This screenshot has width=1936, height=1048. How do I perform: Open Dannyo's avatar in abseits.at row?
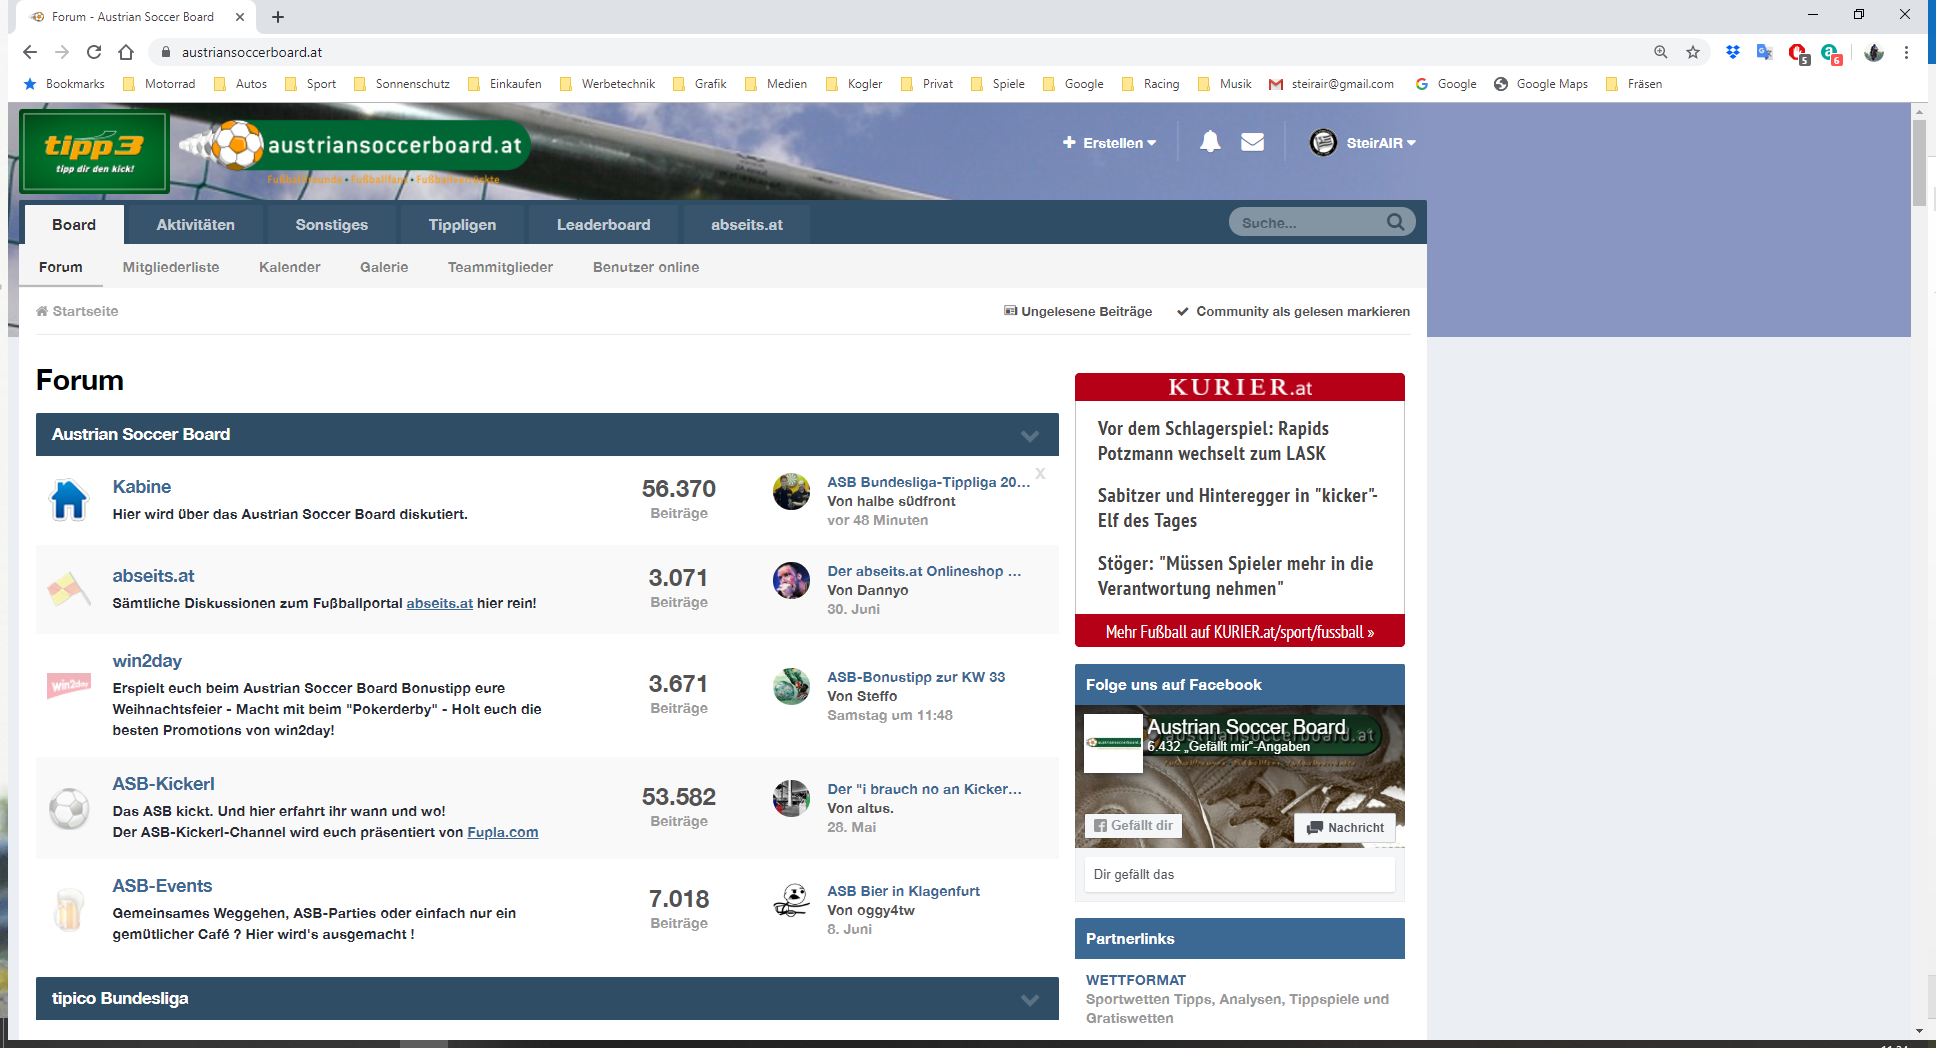(x=791, y=580)
